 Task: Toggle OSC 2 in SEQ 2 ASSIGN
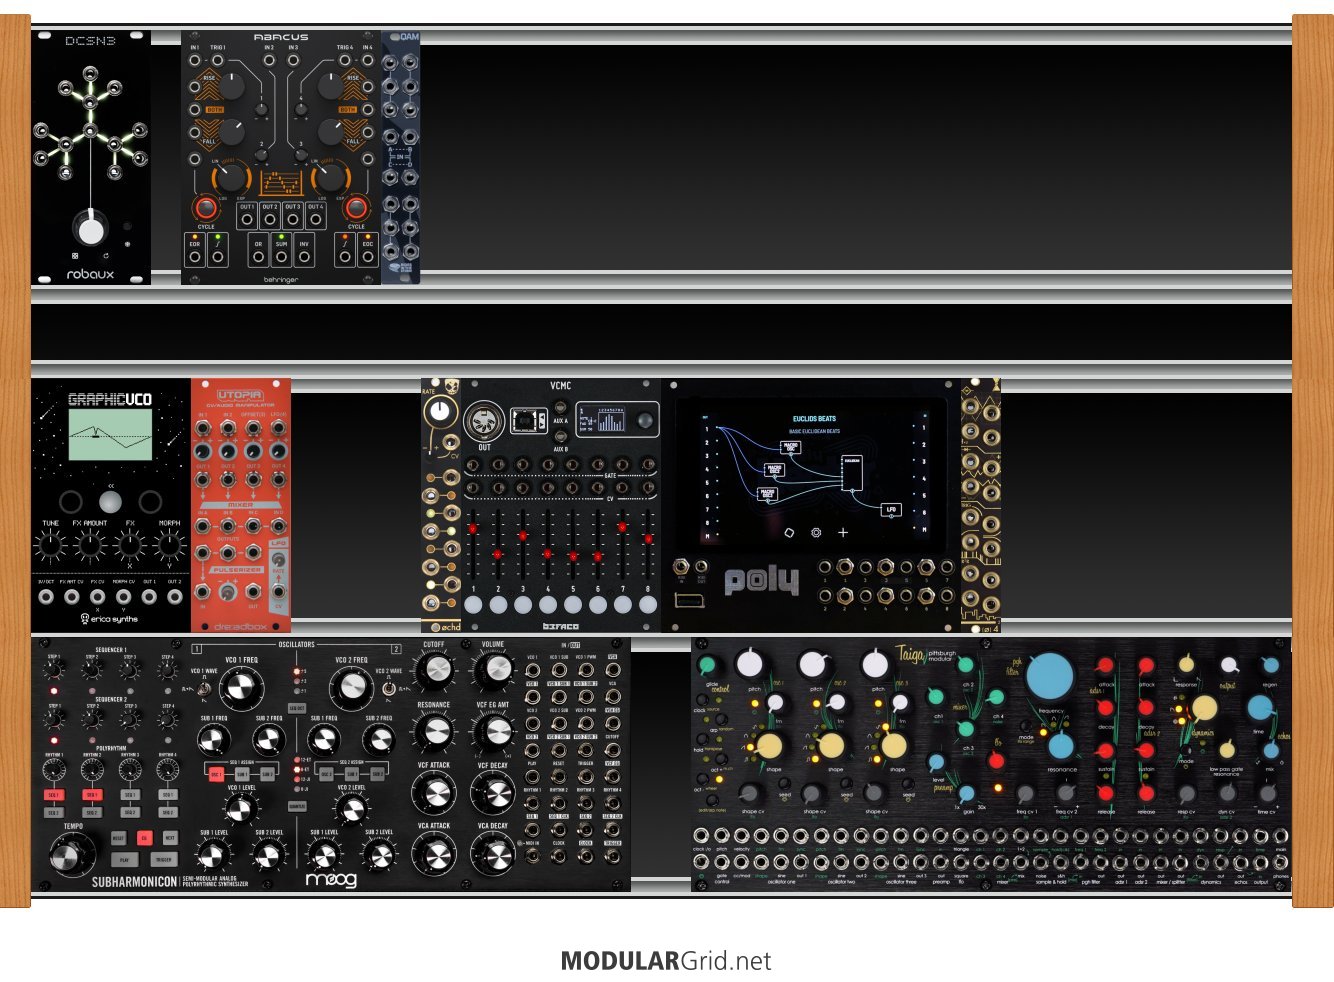point(325,774)
